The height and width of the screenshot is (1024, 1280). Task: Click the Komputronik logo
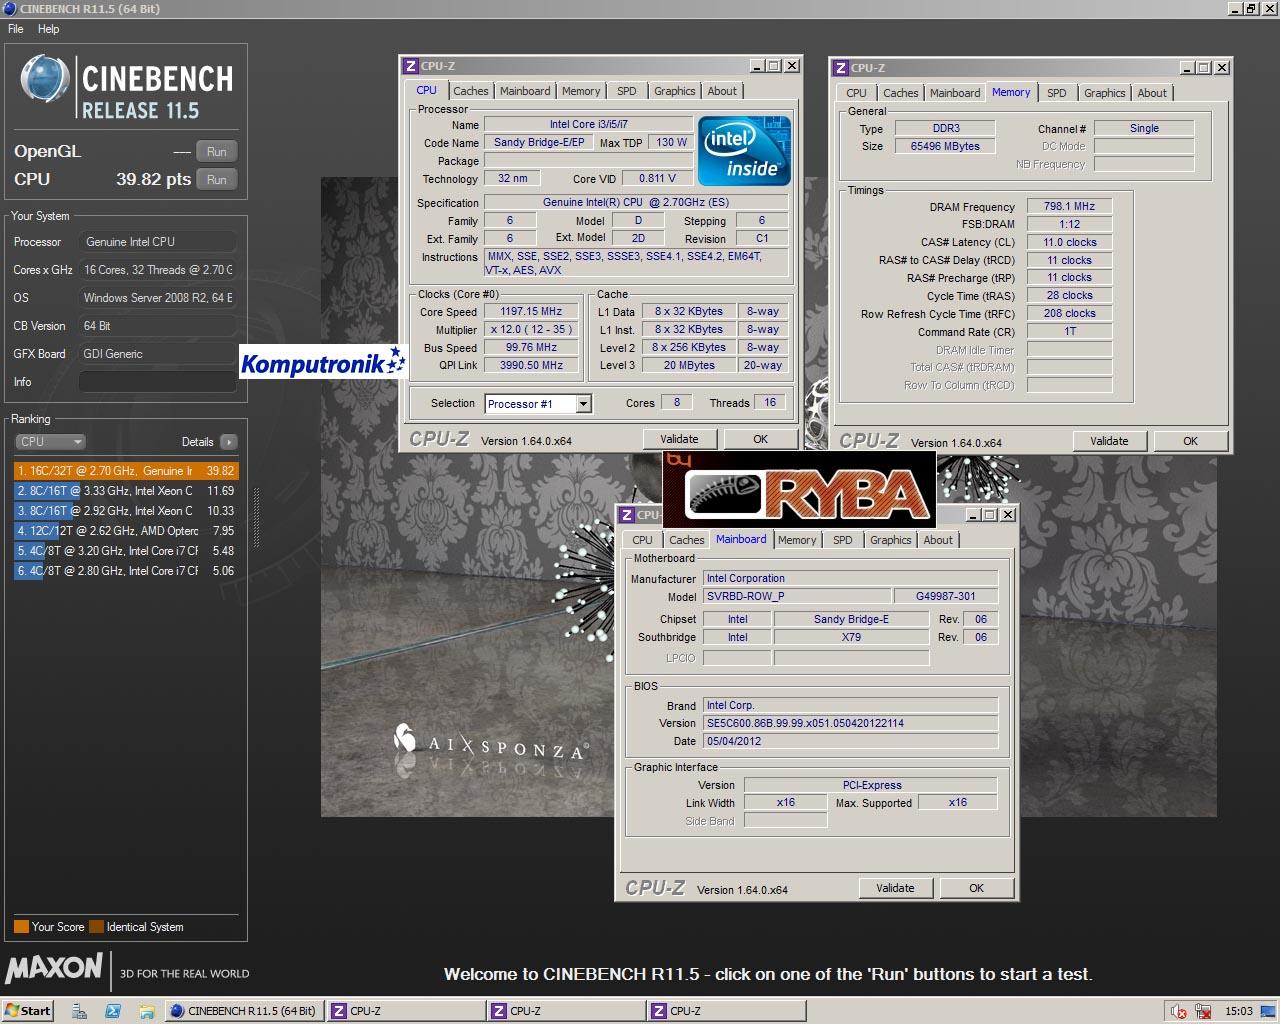tap(323, 362)
